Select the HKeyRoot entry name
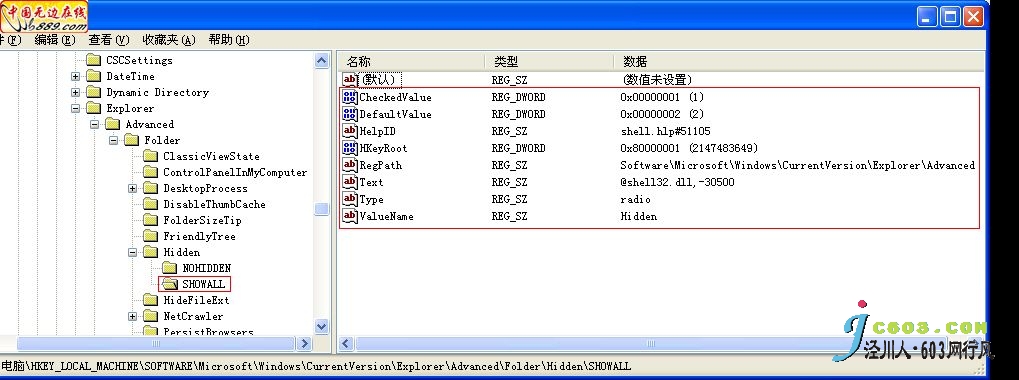Image resolution: width=1019 pixels, height=380 pixels. [x=383, y=148]
